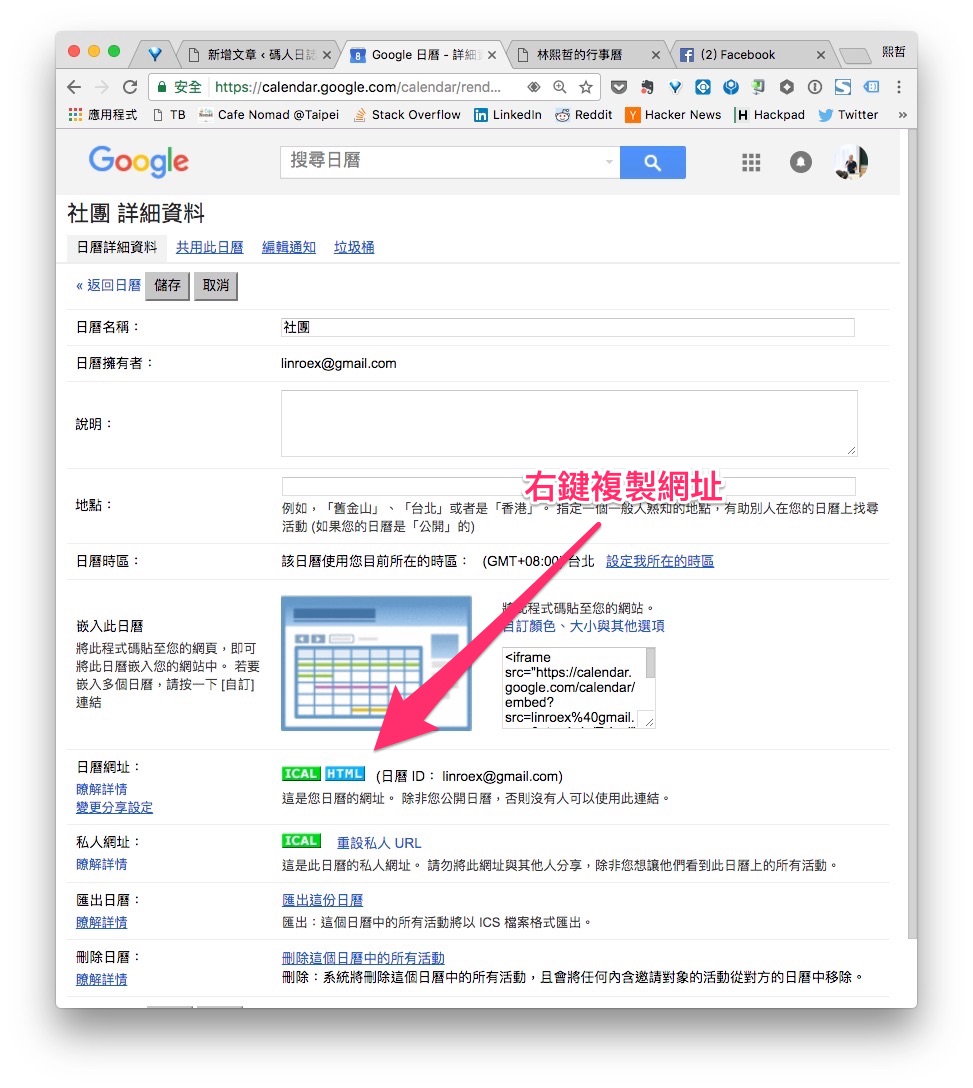The height and width of the screenshot is (1088, 973).
Task: Click the 日曆名稱 input field
Action: [x=568, y=327]
